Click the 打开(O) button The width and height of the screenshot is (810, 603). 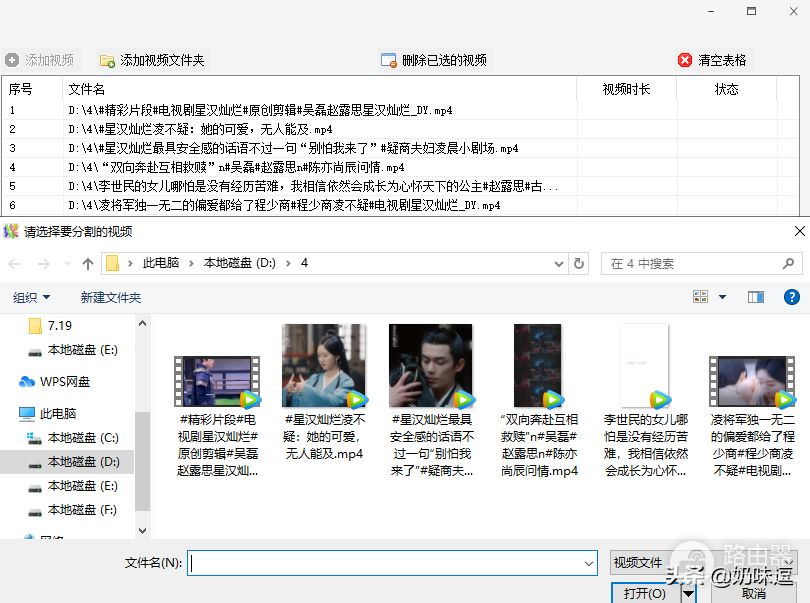coord(645,594)
